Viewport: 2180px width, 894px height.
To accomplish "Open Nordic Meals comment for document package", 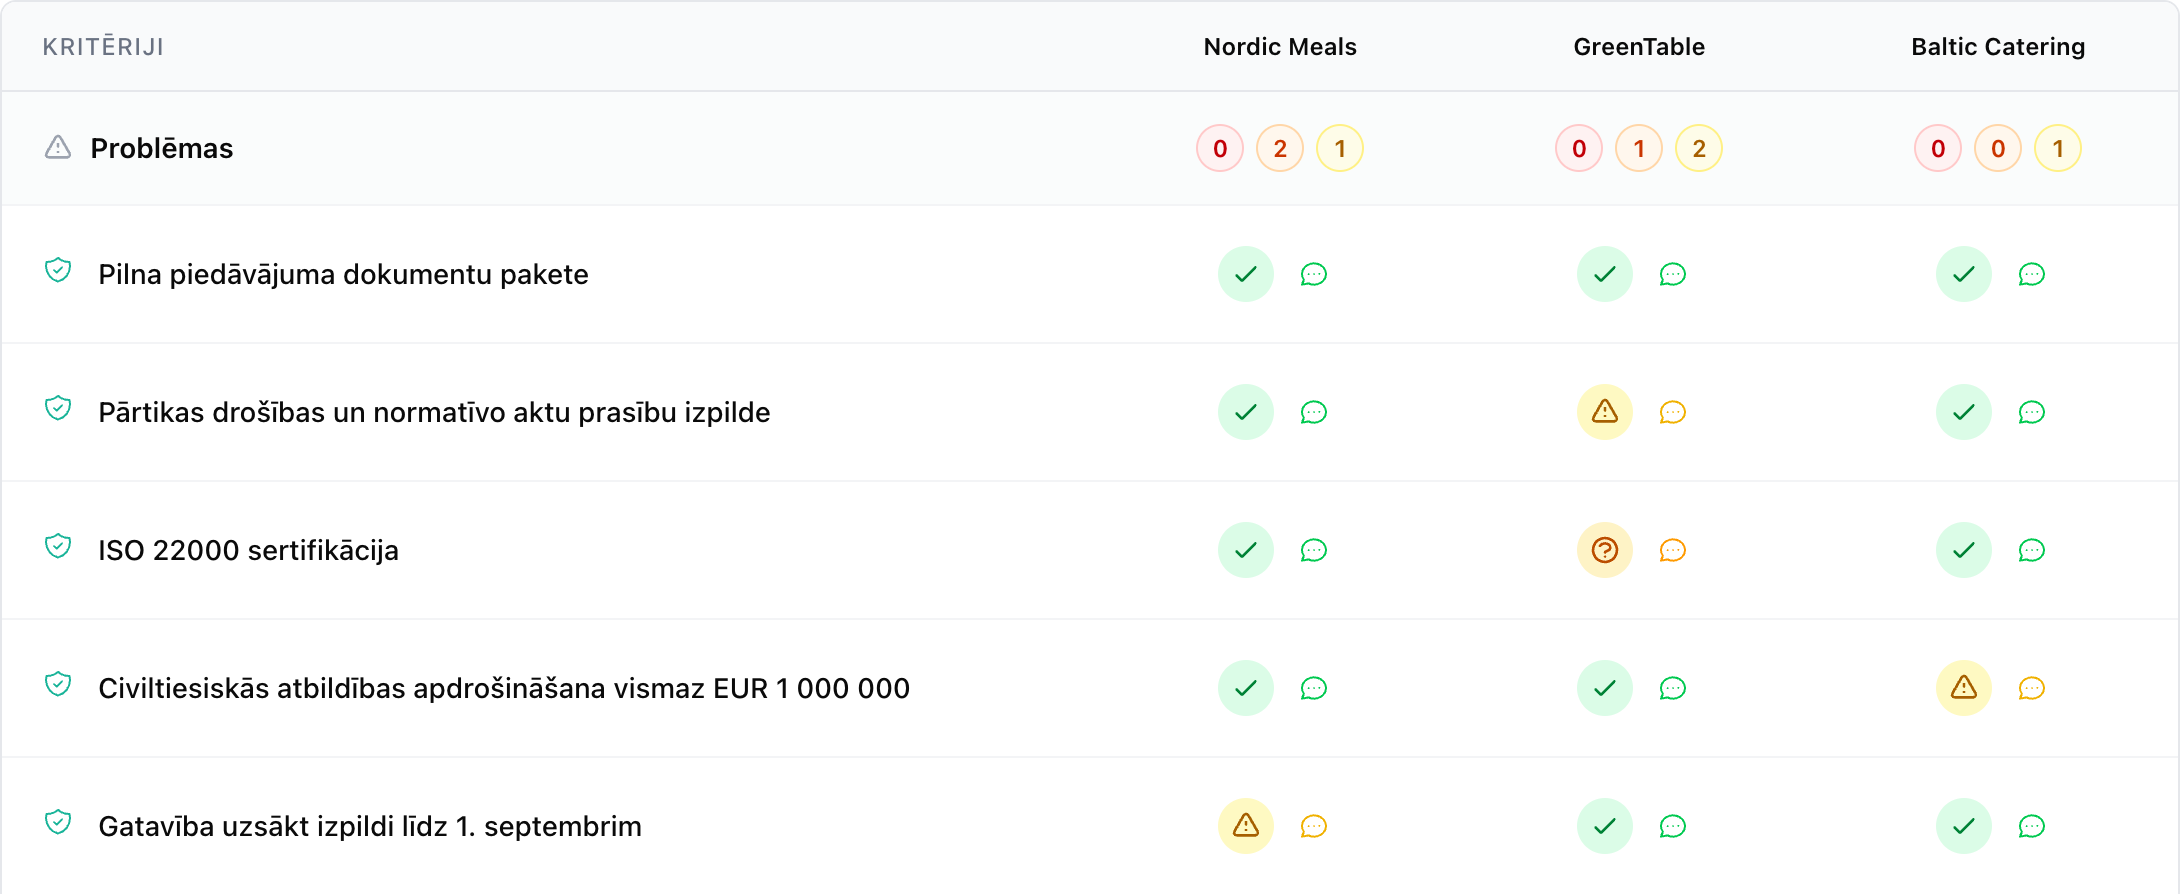I will point(1313,274).
